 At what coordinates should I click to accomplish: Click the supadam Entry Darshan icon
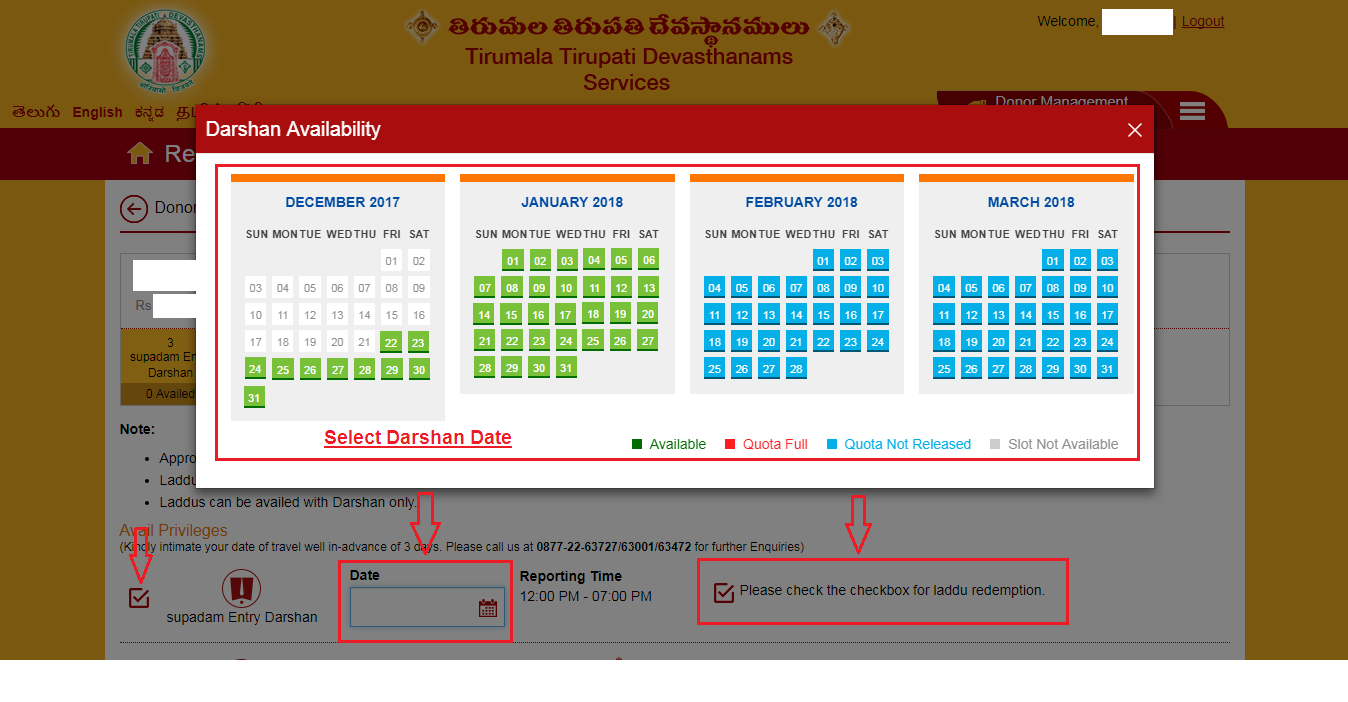(x=241, y=589)
